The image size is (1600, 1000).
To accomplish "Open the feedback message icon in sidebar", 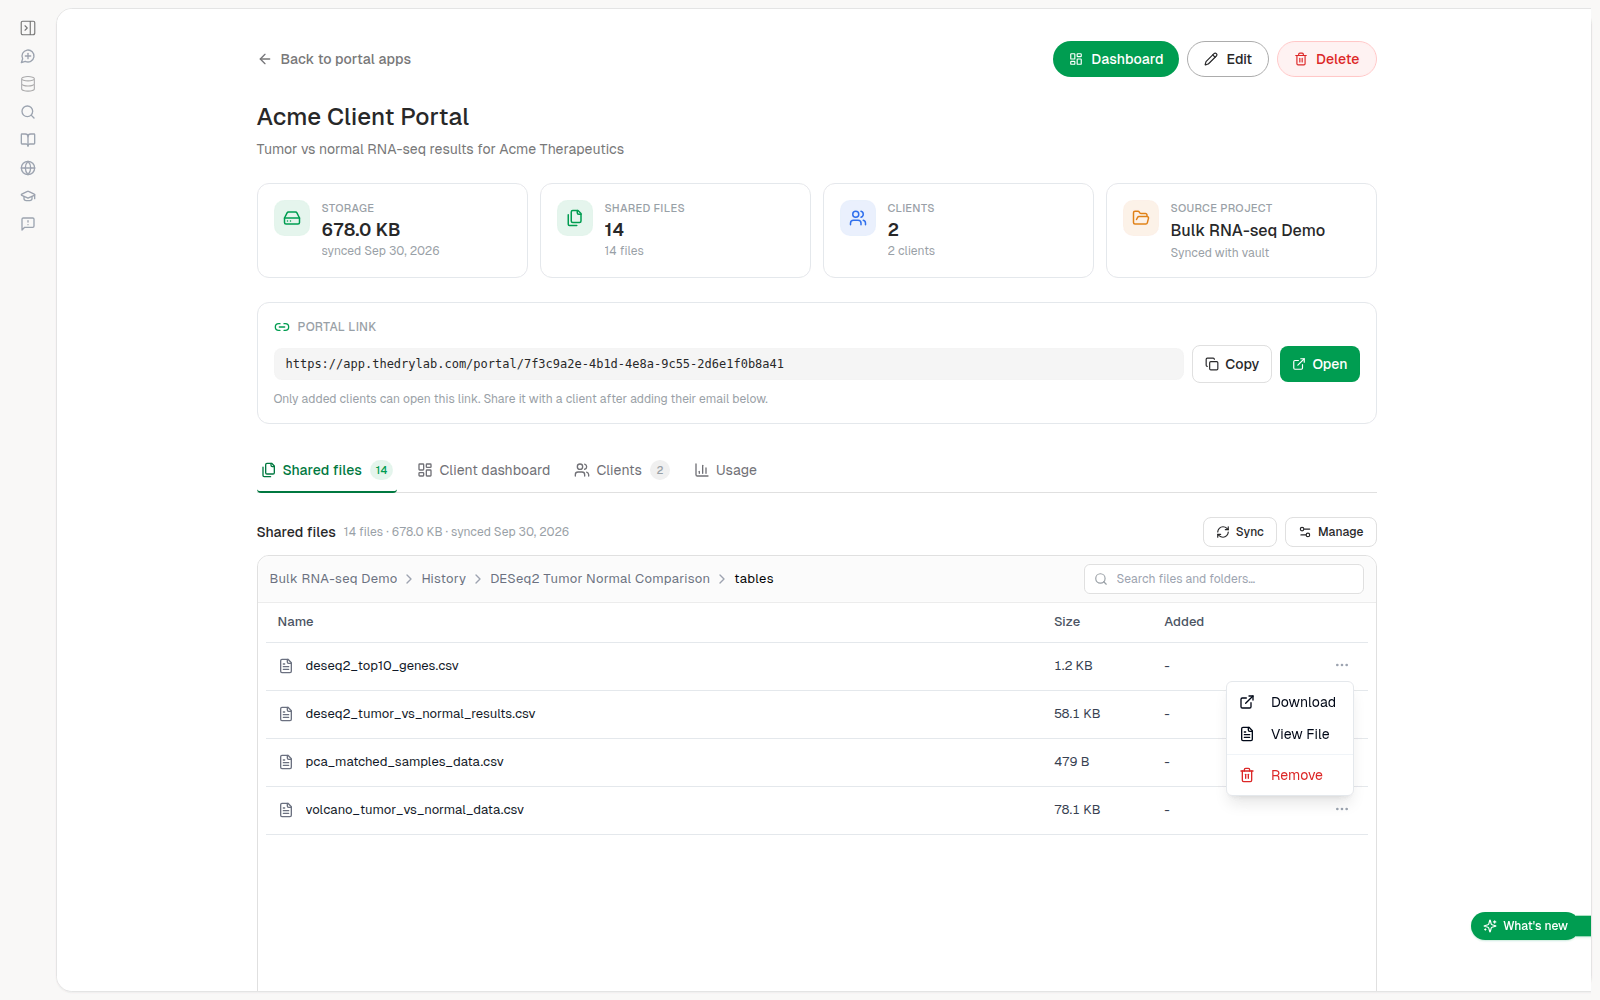I will (x=28, y=224).
